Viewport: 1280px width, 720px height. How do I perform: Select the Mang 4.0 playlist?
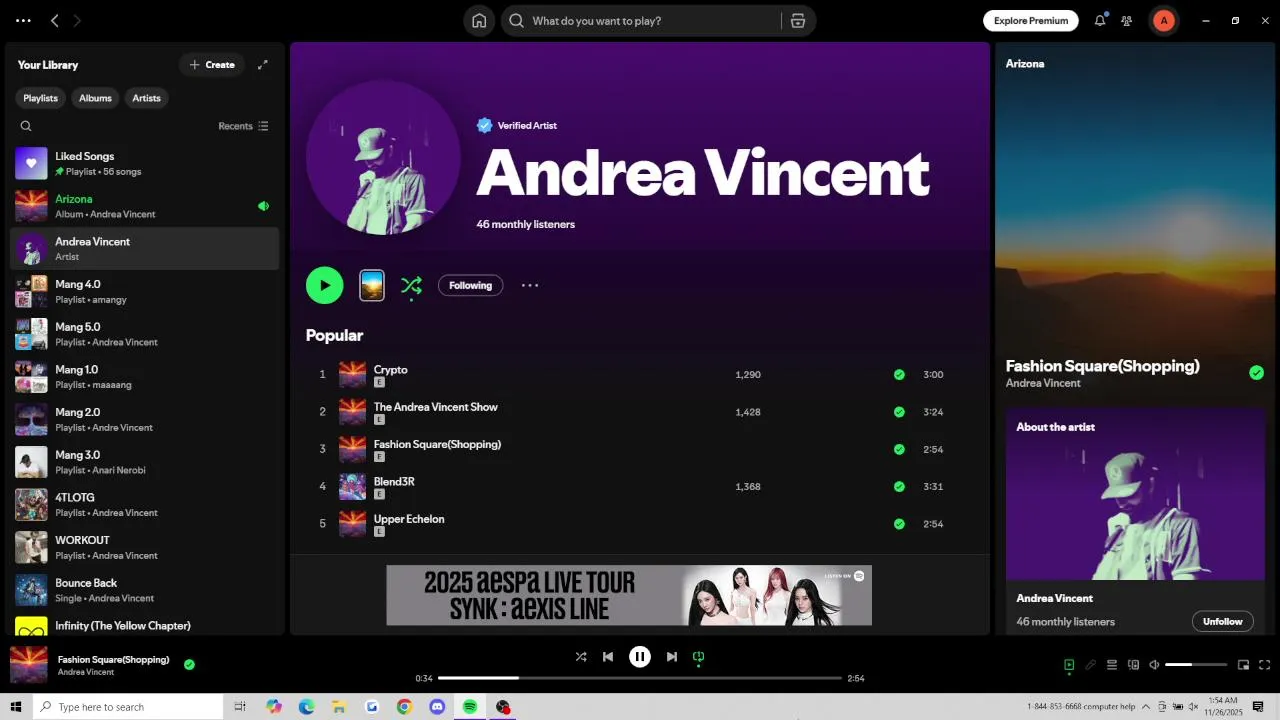144,291
